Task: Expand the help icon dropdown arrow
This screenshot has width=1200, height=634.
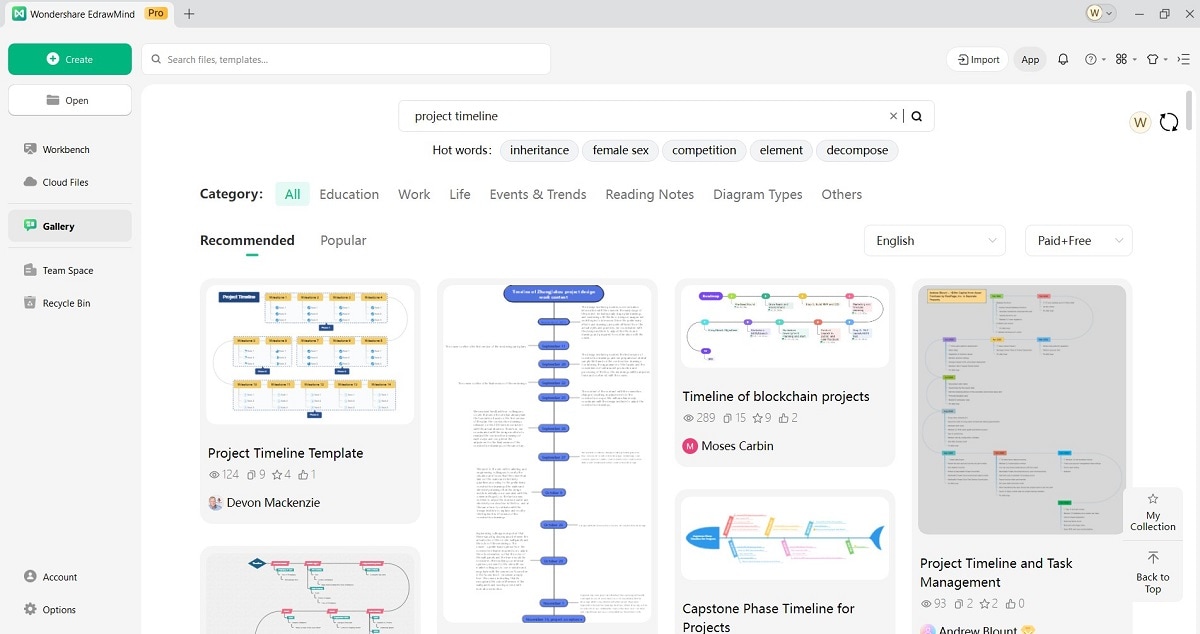Action: pyautogui.click(x=1102, y=59)
